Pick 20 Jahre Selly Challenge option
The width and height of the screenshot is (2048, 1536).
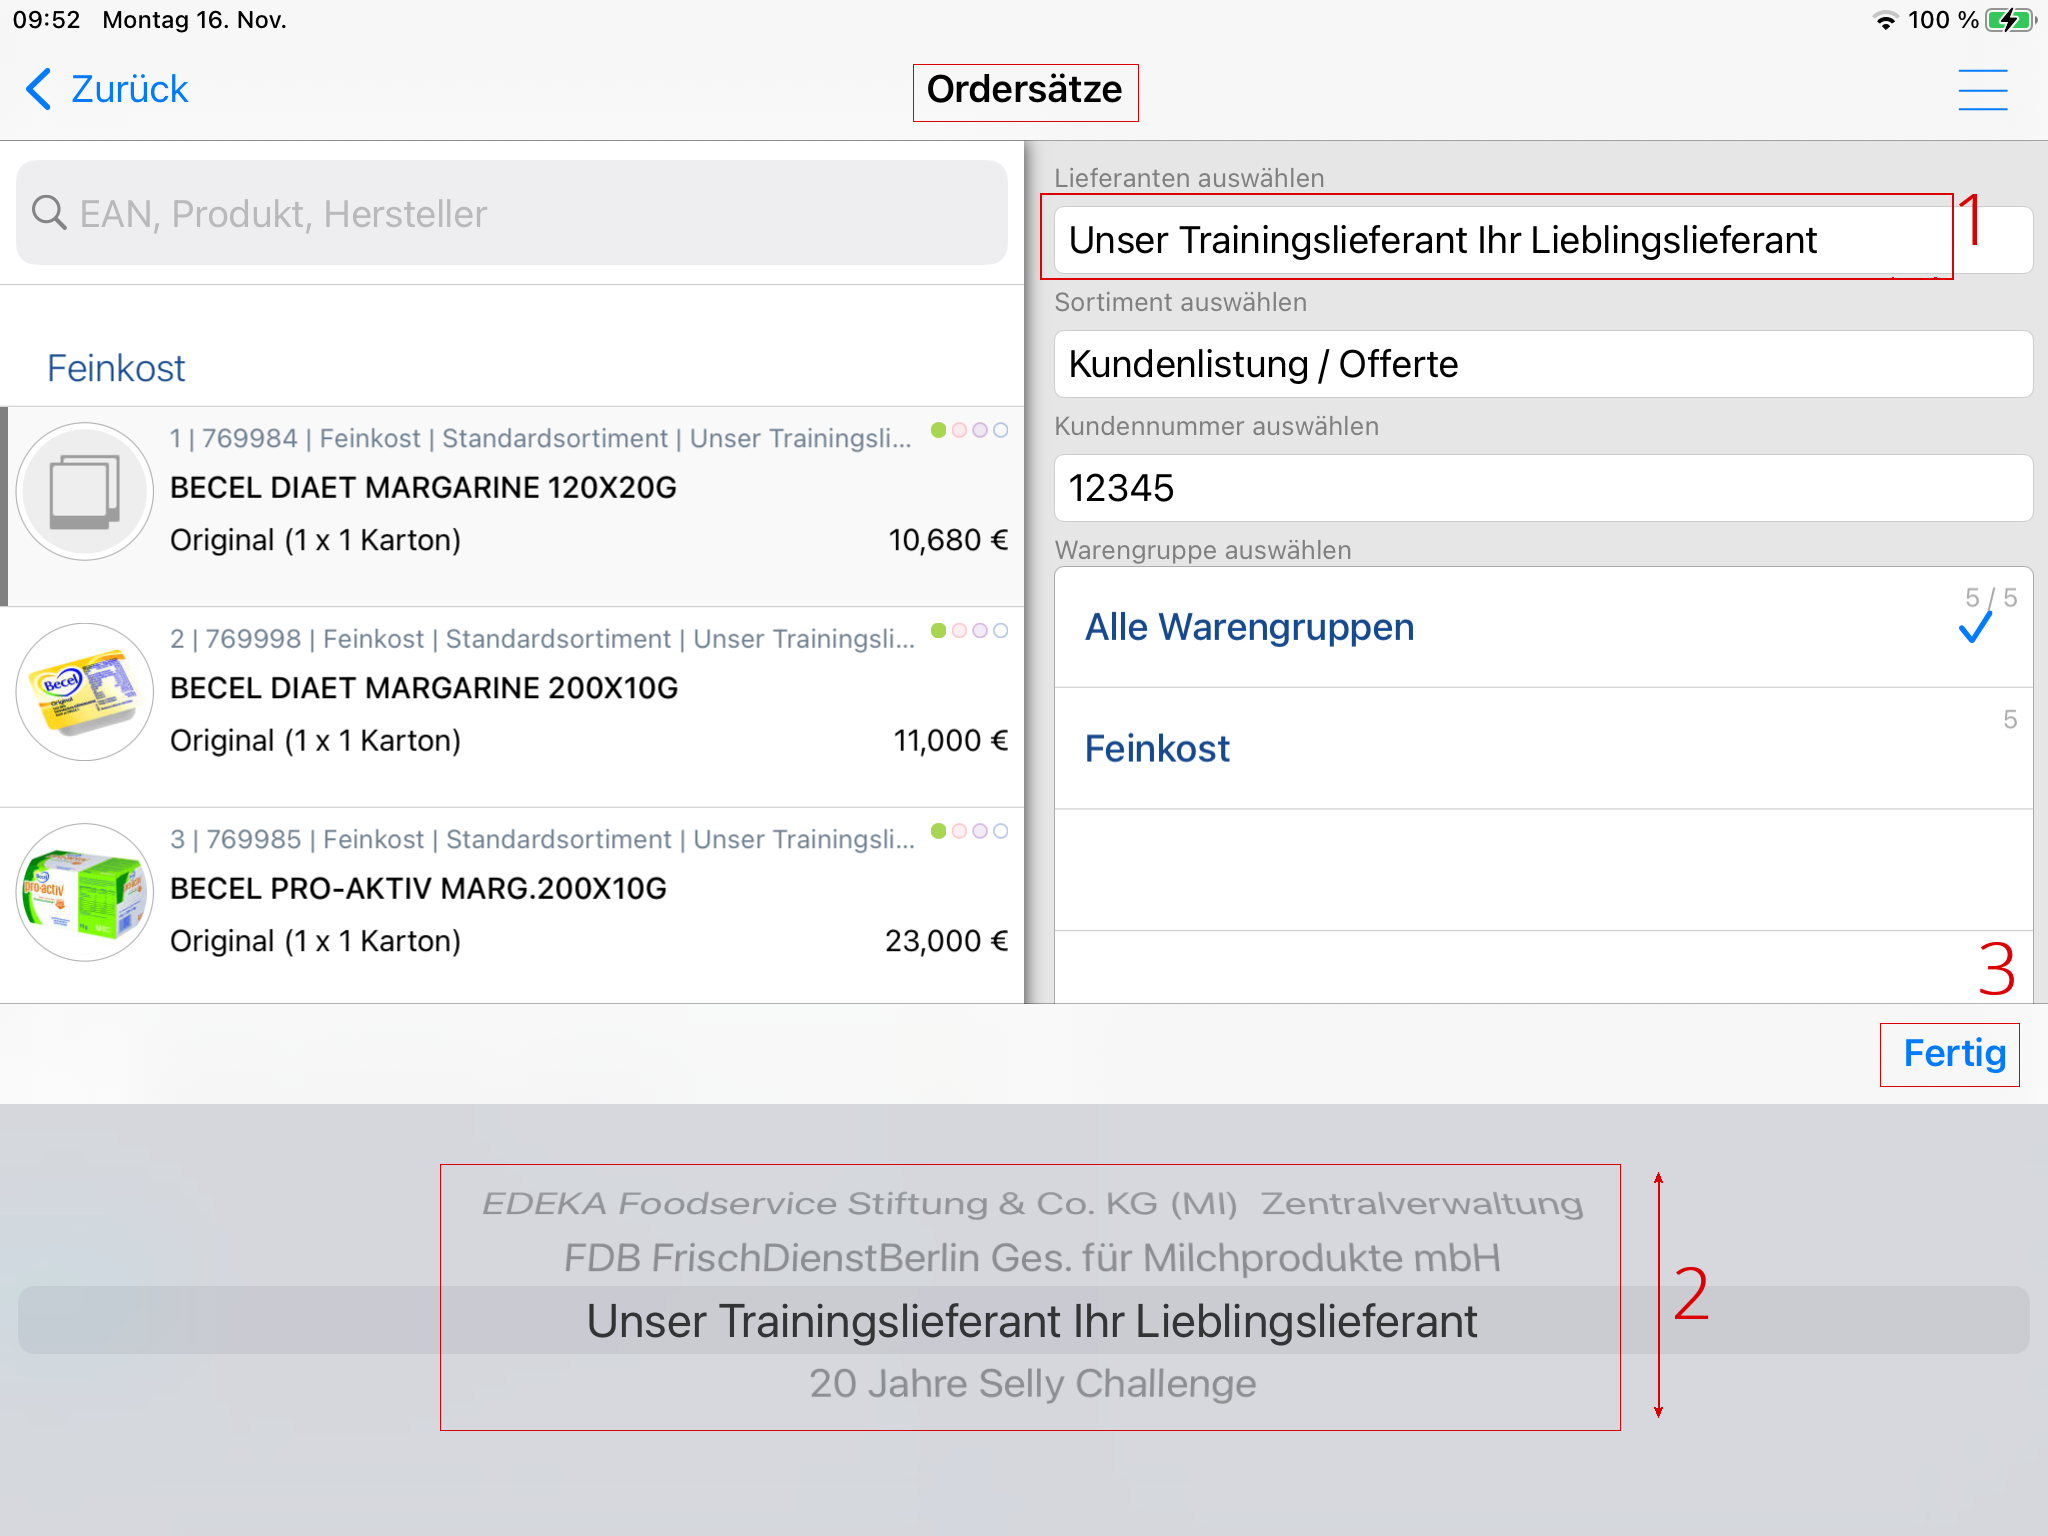pos(1032,1384)
